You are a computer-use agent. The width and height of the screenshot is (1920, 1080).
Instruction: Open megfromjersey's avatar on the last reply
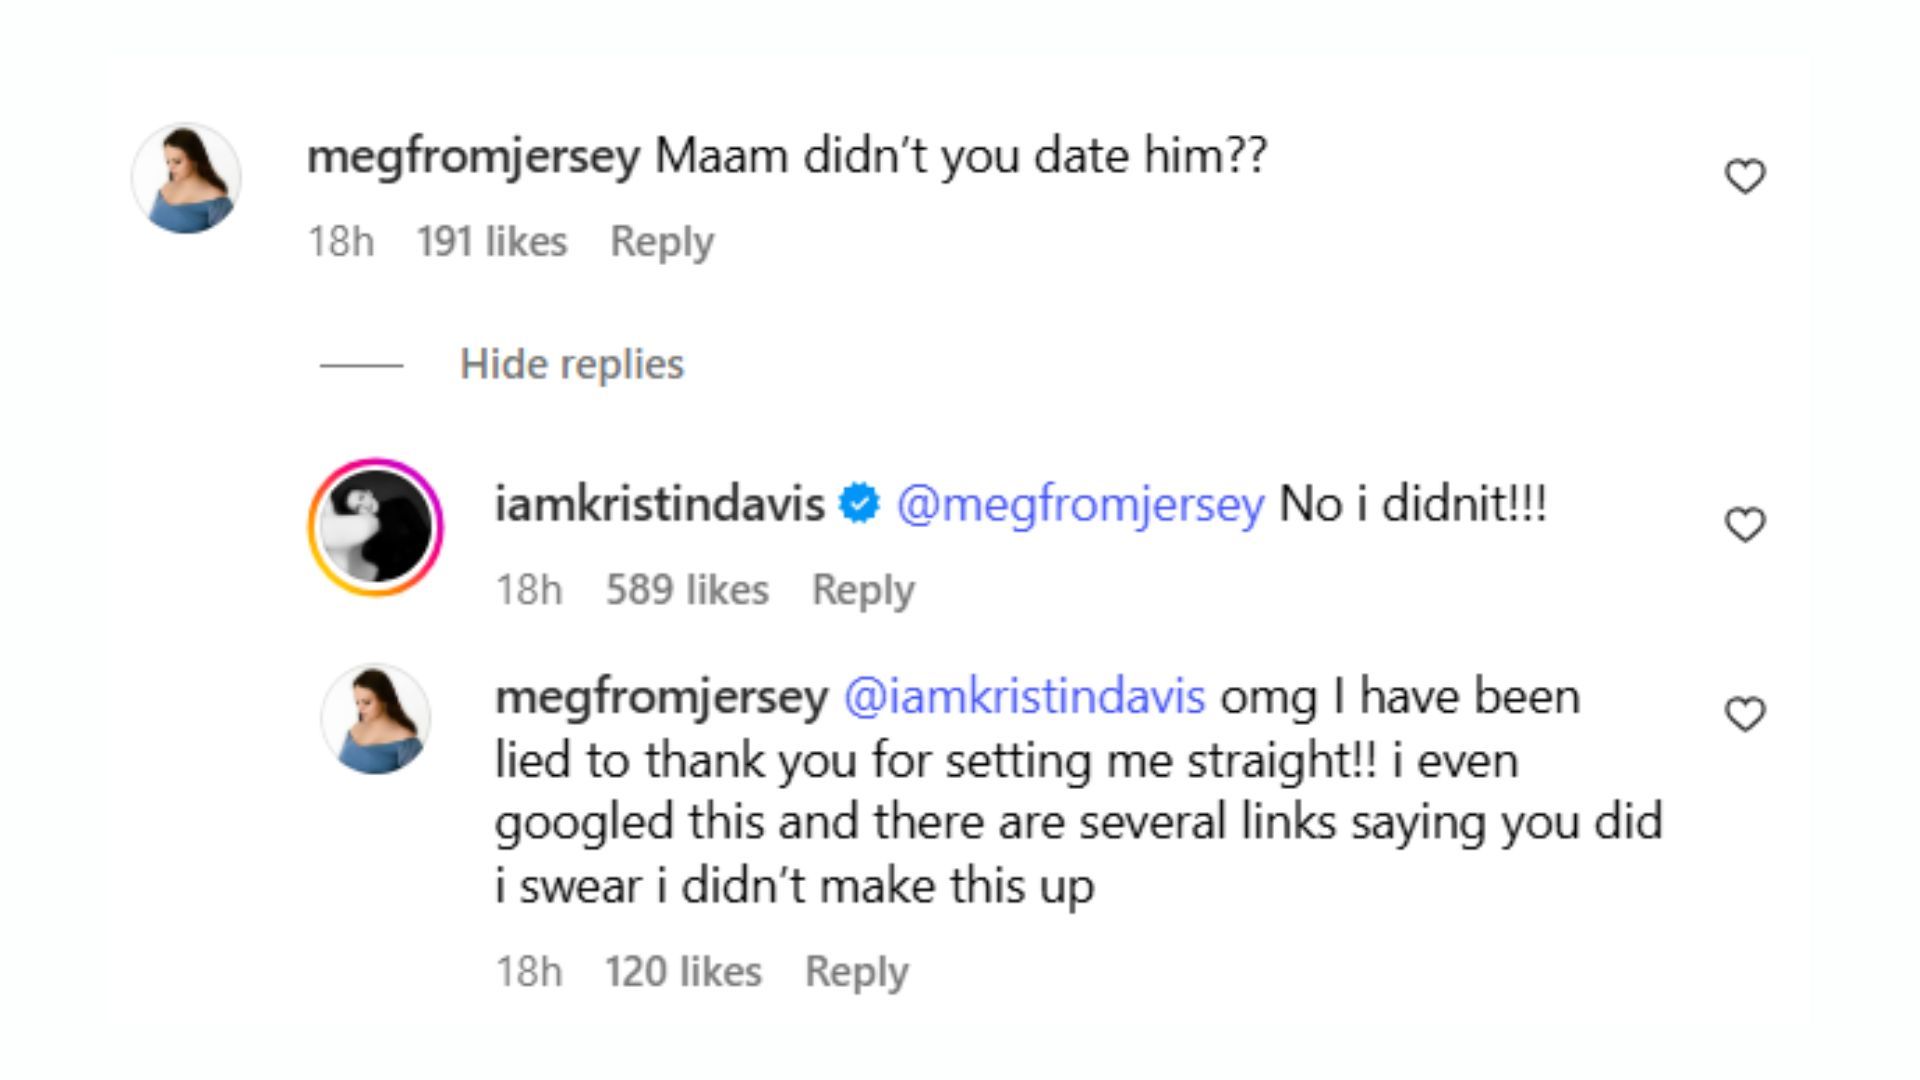pos(376,718)
